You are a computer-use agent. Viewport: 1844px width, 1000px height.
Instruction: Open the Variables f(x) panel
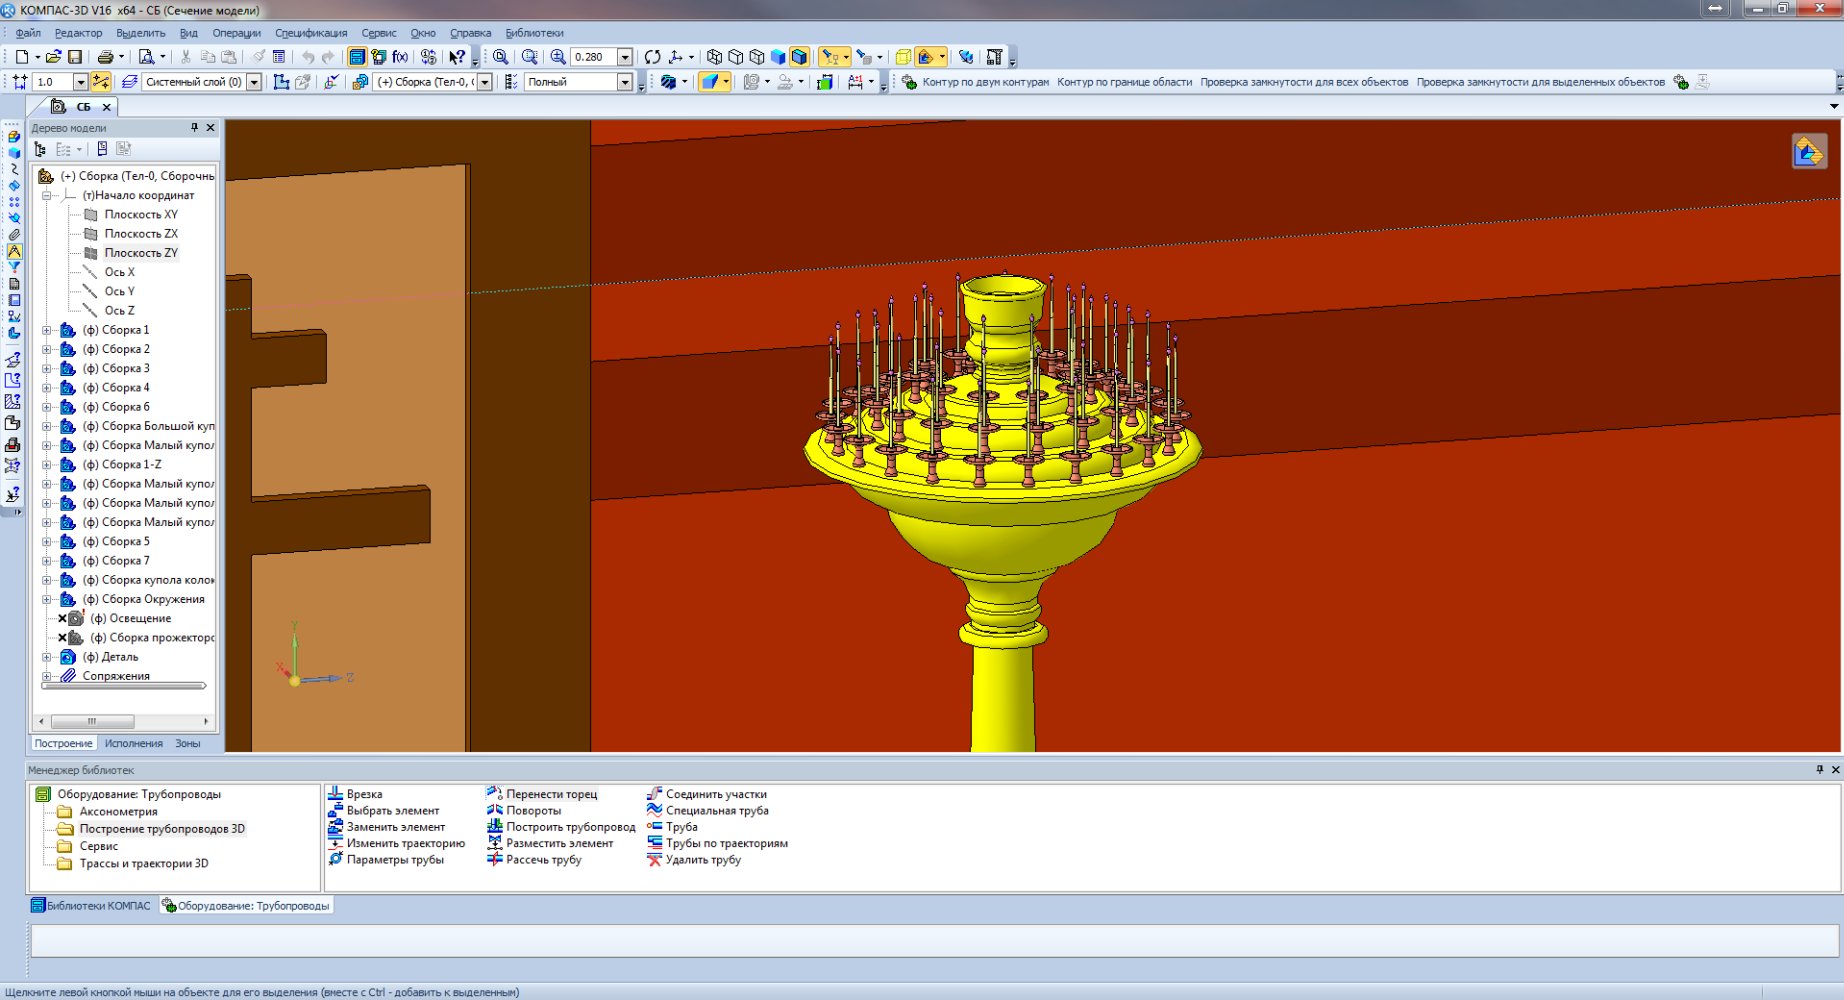(x=400, y=57)
